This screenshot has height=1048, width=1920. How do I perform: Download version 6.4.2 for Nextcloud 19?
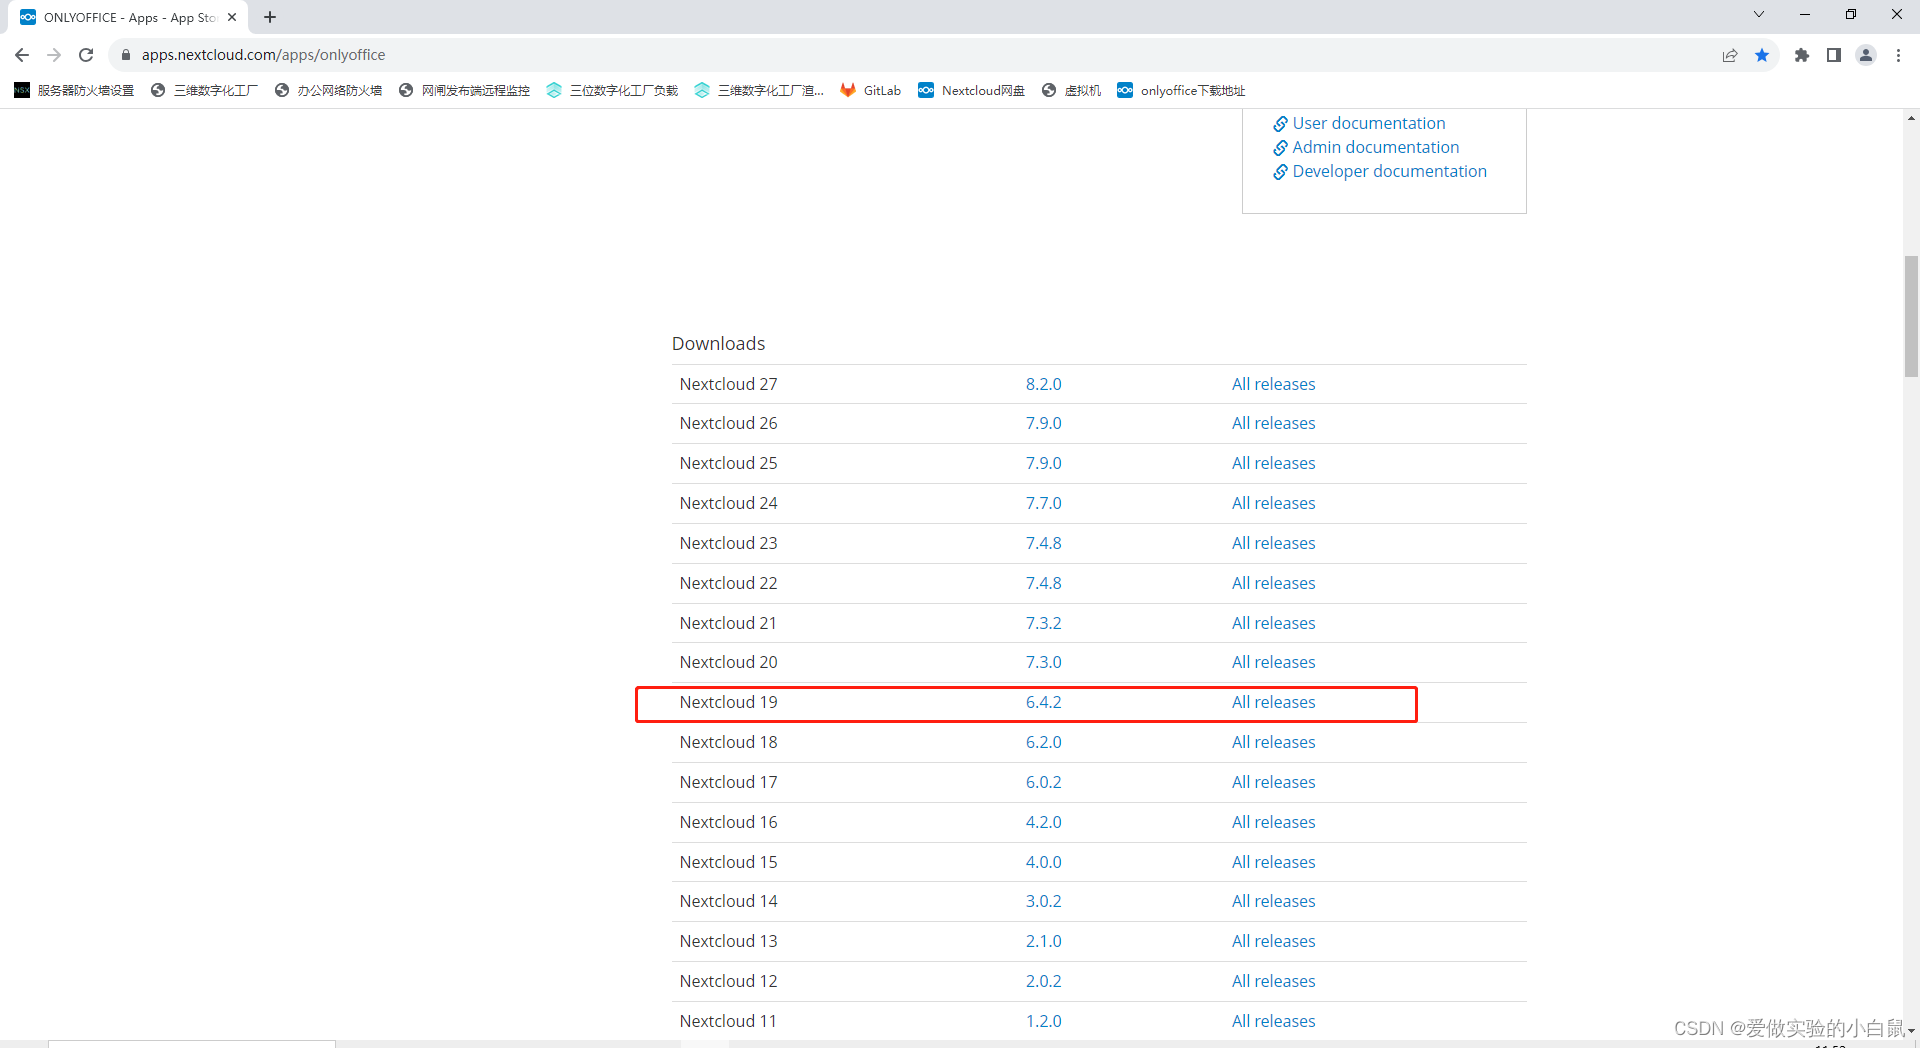1043,702
